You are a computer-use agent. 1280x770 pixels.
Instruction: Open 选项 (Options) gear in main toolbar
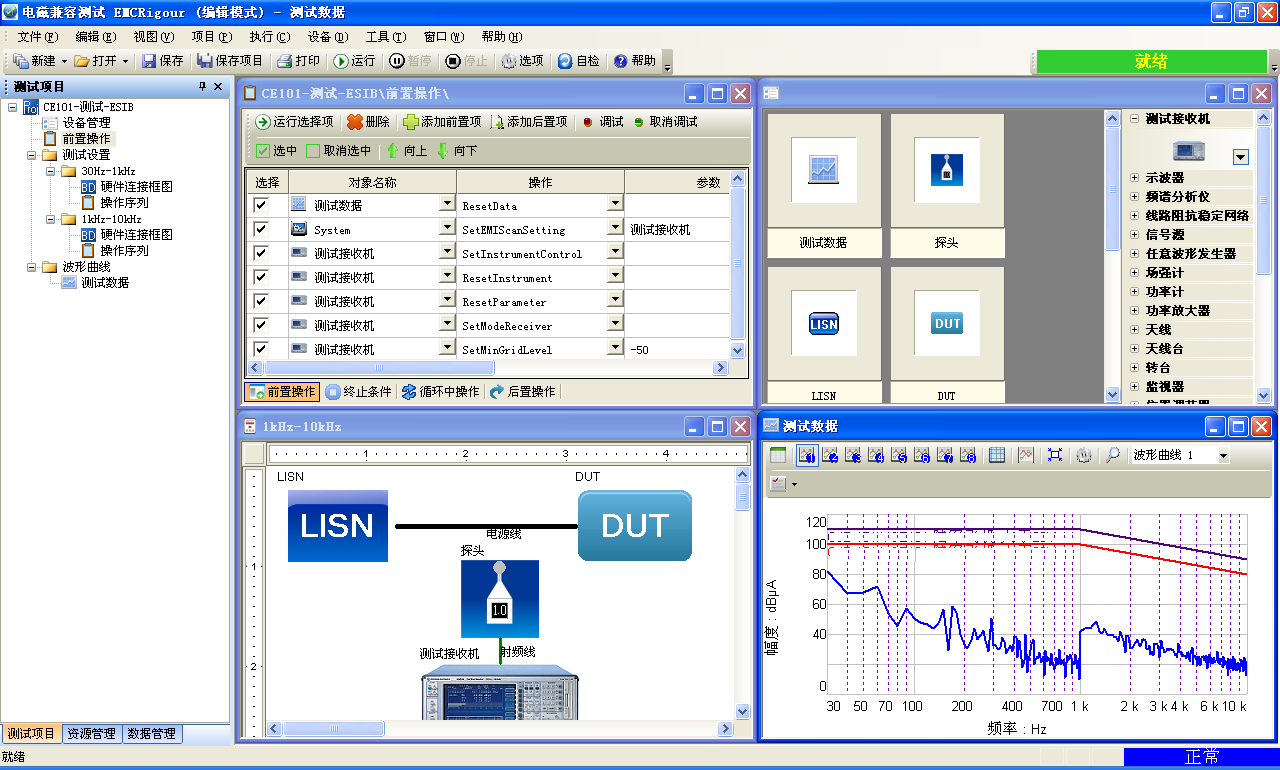pyautogui.click(x=508, y=61)
